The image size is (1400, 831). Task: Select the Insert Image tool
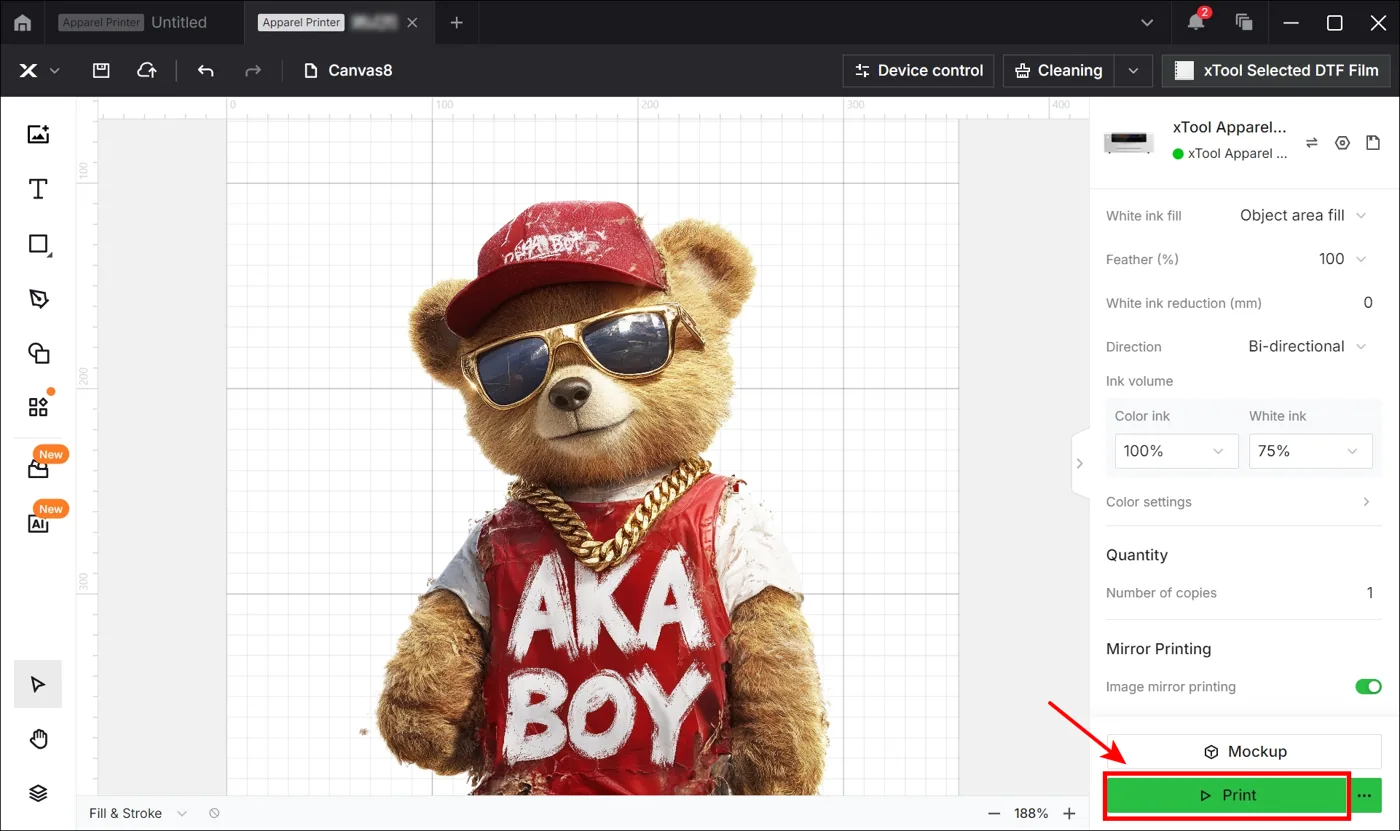(x=38, y=134)
